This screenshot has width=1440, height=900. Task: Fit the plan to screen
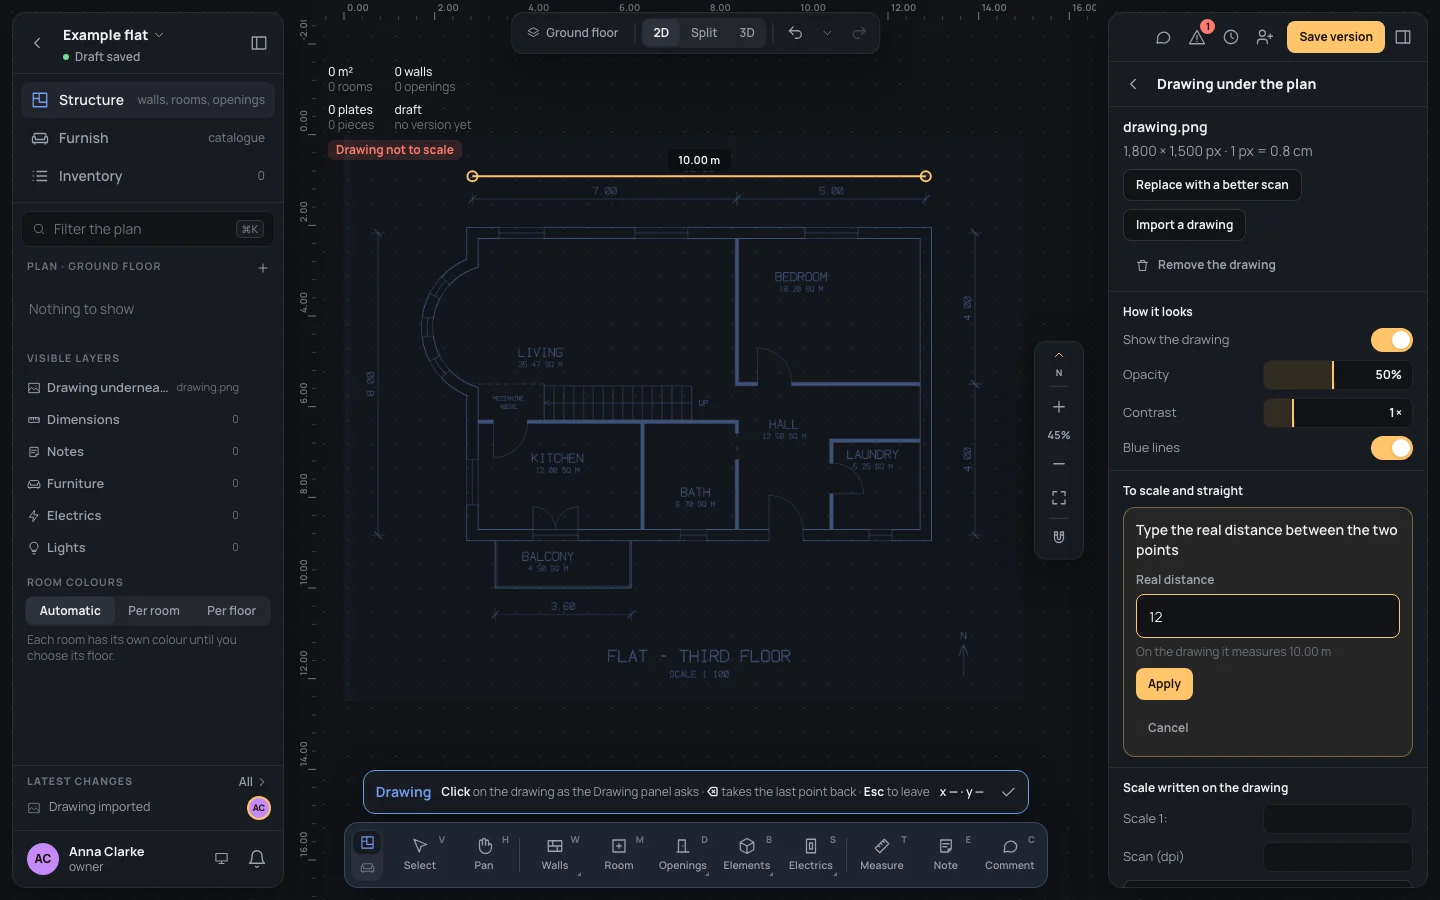point(1059,498)
